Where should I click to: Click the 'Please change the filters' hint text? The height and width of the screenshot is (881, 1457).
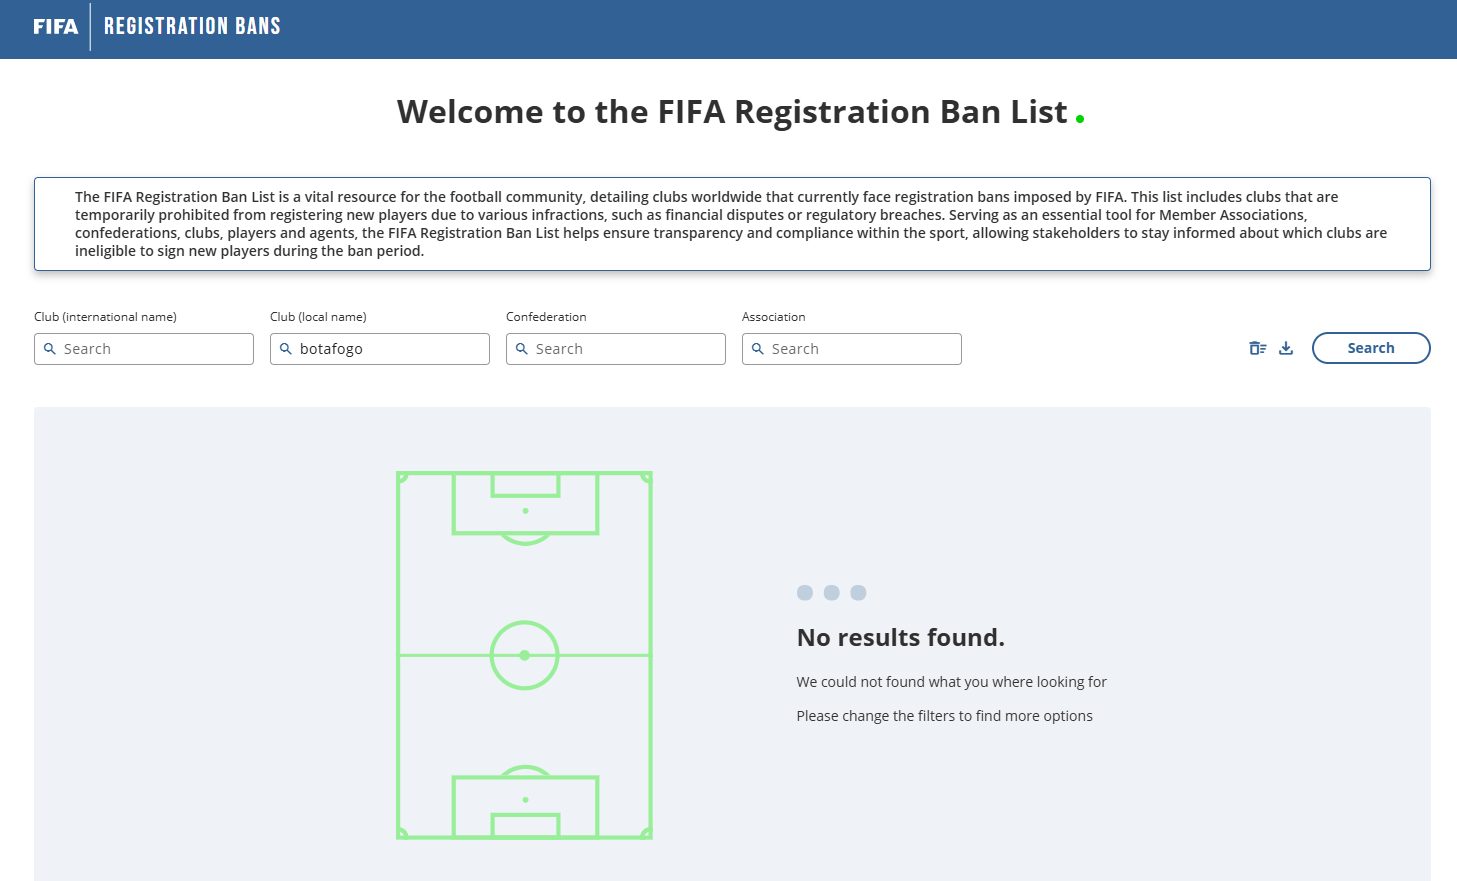(x=945, y=716)
